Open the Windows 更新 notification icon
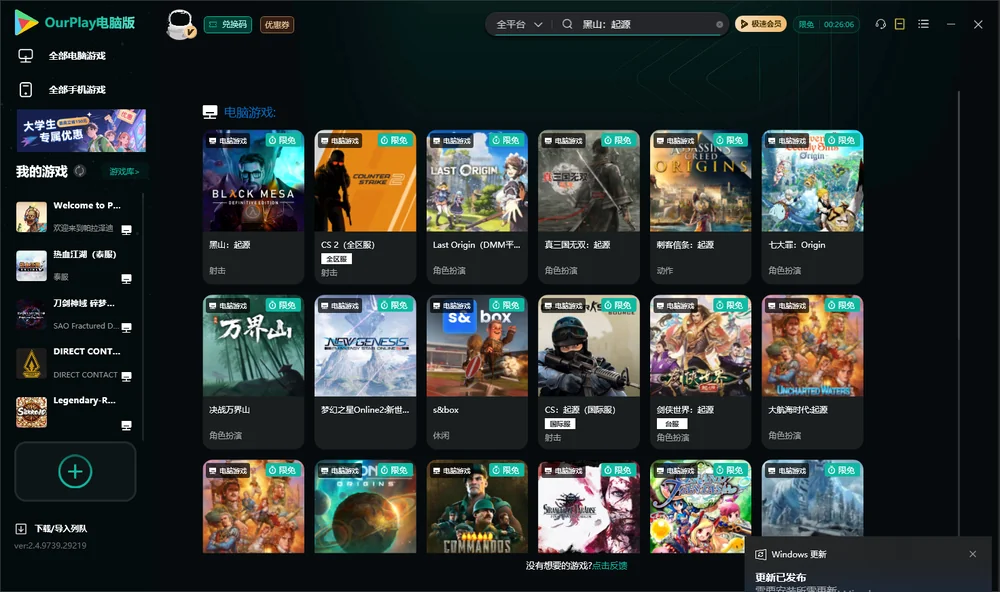The width and height of the screenshot is (1000, 592). point(760,554)
